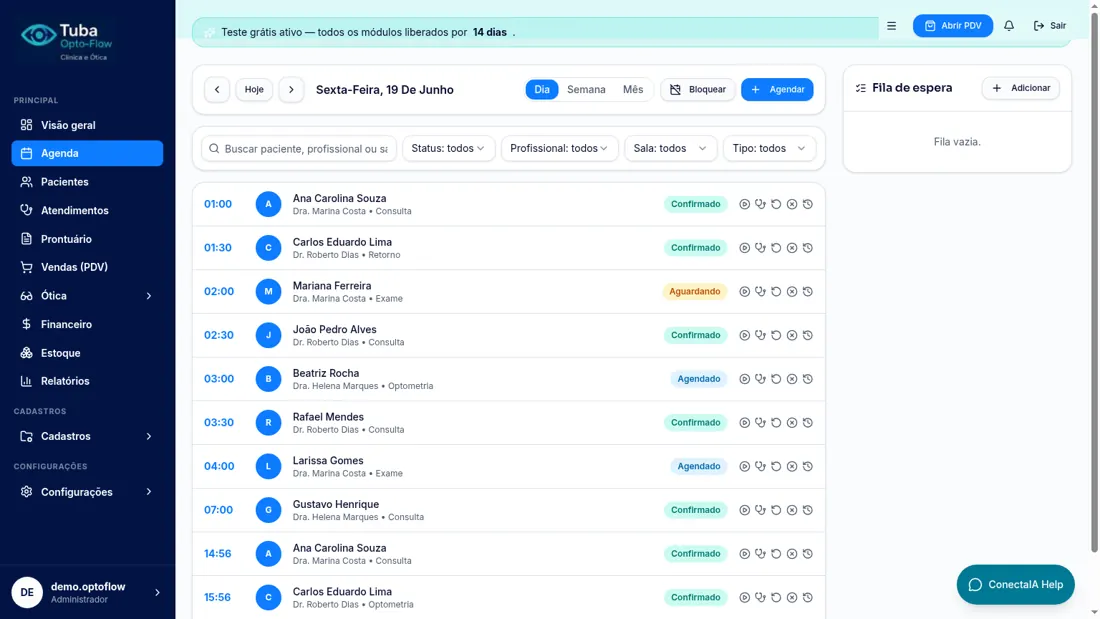
Task: Click the play icon in Mariana Ferreira's row
Action: click(744, 291)
